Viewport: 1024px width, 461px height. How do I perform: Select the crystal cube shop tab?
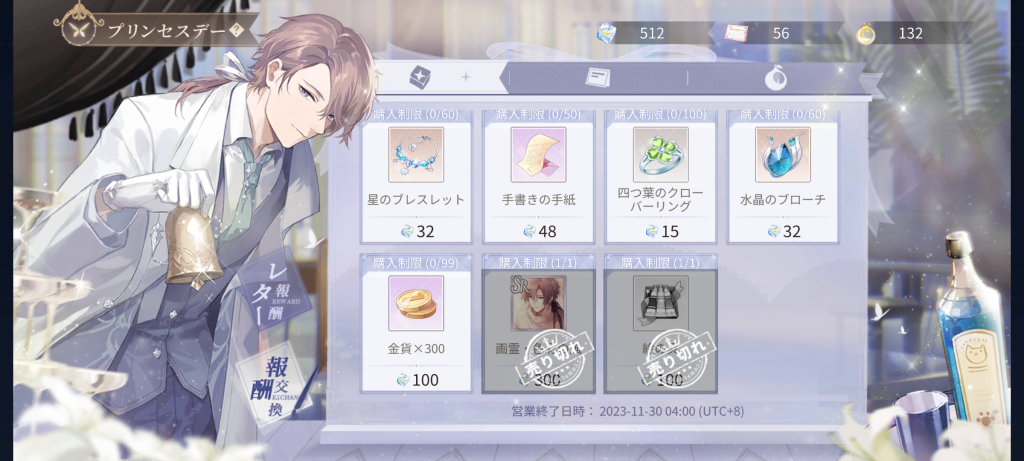420,78
